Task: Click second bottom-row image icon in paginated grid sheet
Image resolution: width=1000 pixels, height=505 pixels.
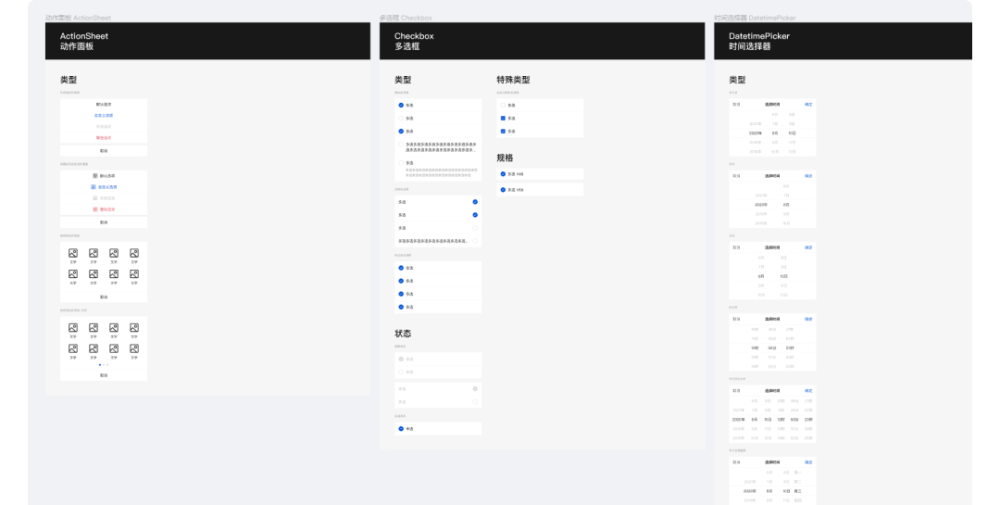Action: click(x=93, y=349)
